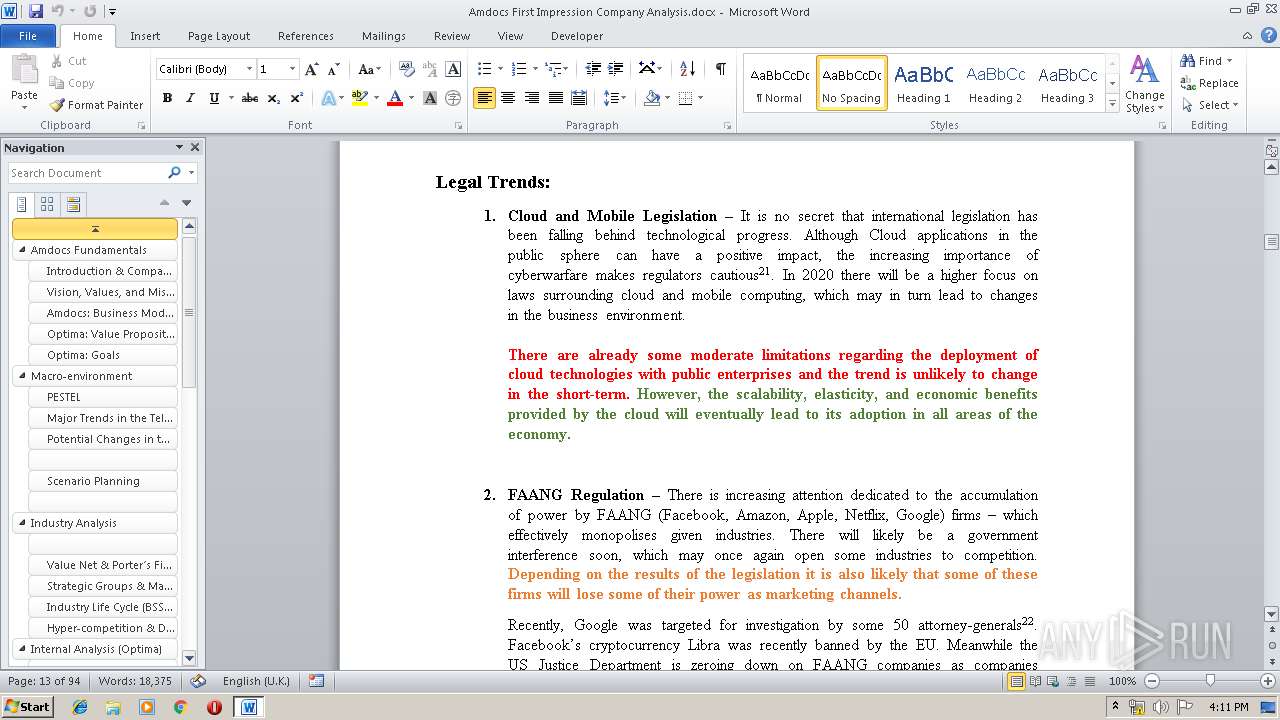
Task: Open the Borders dropdown arrow
Action: coord(700,98)
